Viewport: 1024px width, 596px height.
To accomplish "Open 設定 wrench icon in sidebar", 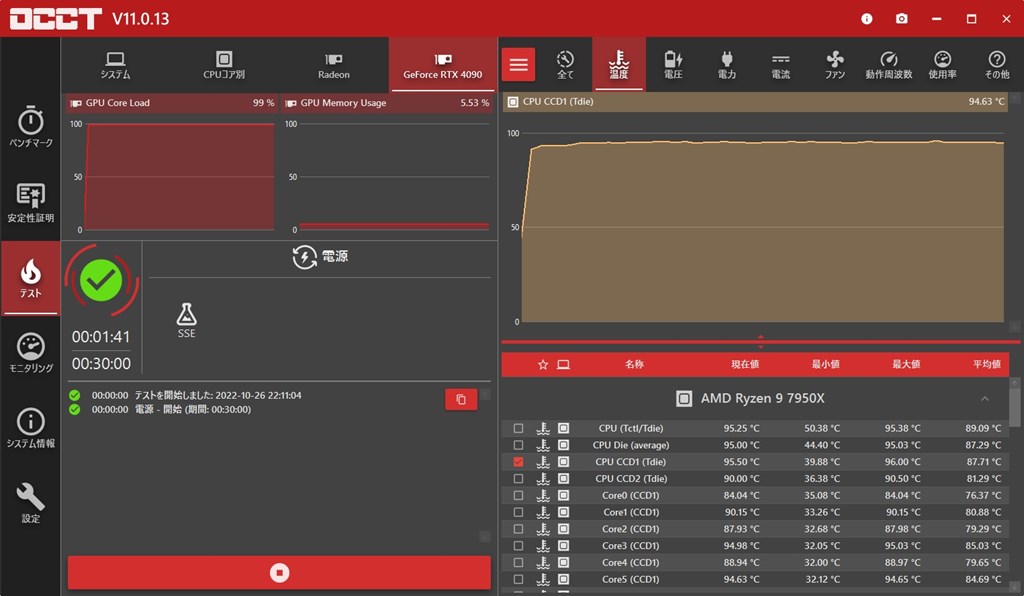I will 30,503.
